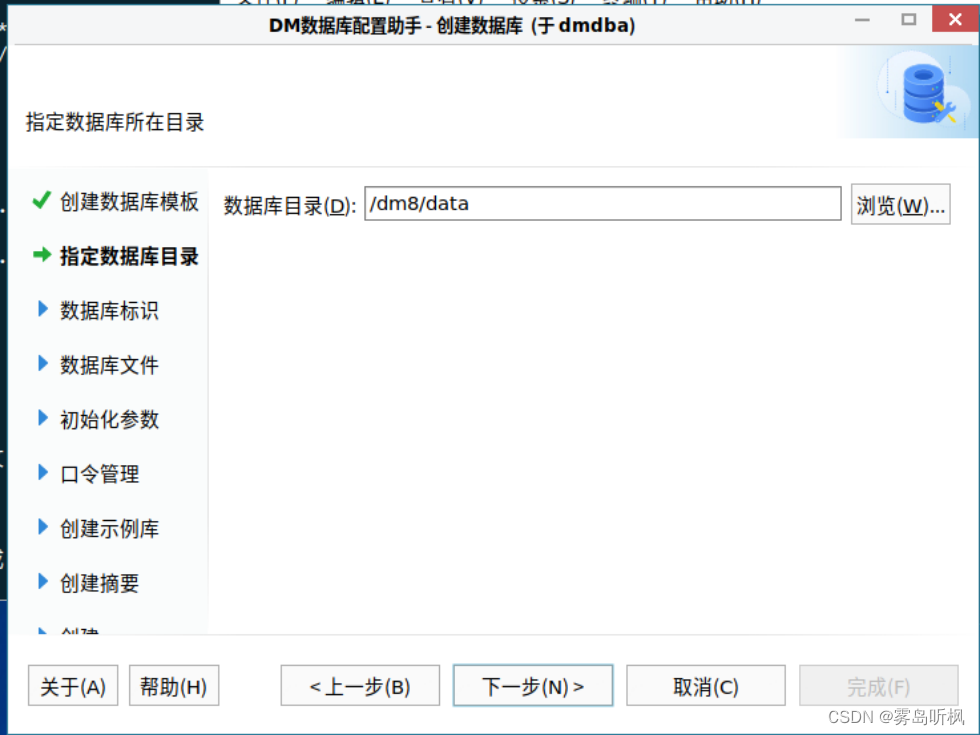This screenshot has width=980, height=735.
Task: Open the 初始化参数 step
Action: pyautogui.click(x=109, y=419)
